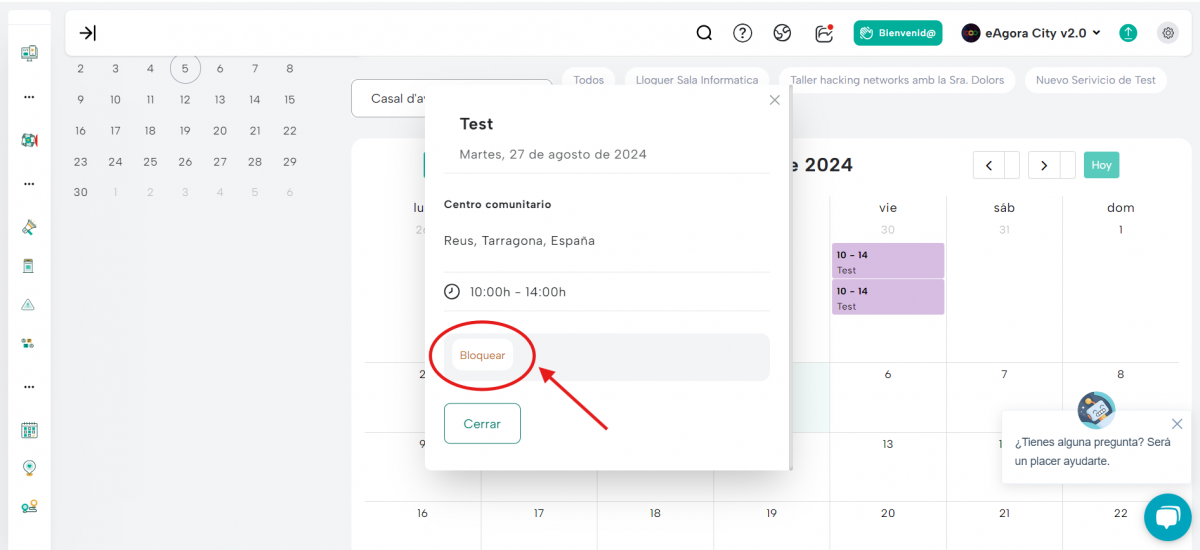Select Nuevo Serivicio de Test filter
The height and width of the screenshot is (550, 1200).
pyautogui.click(x=1095, y=80)
